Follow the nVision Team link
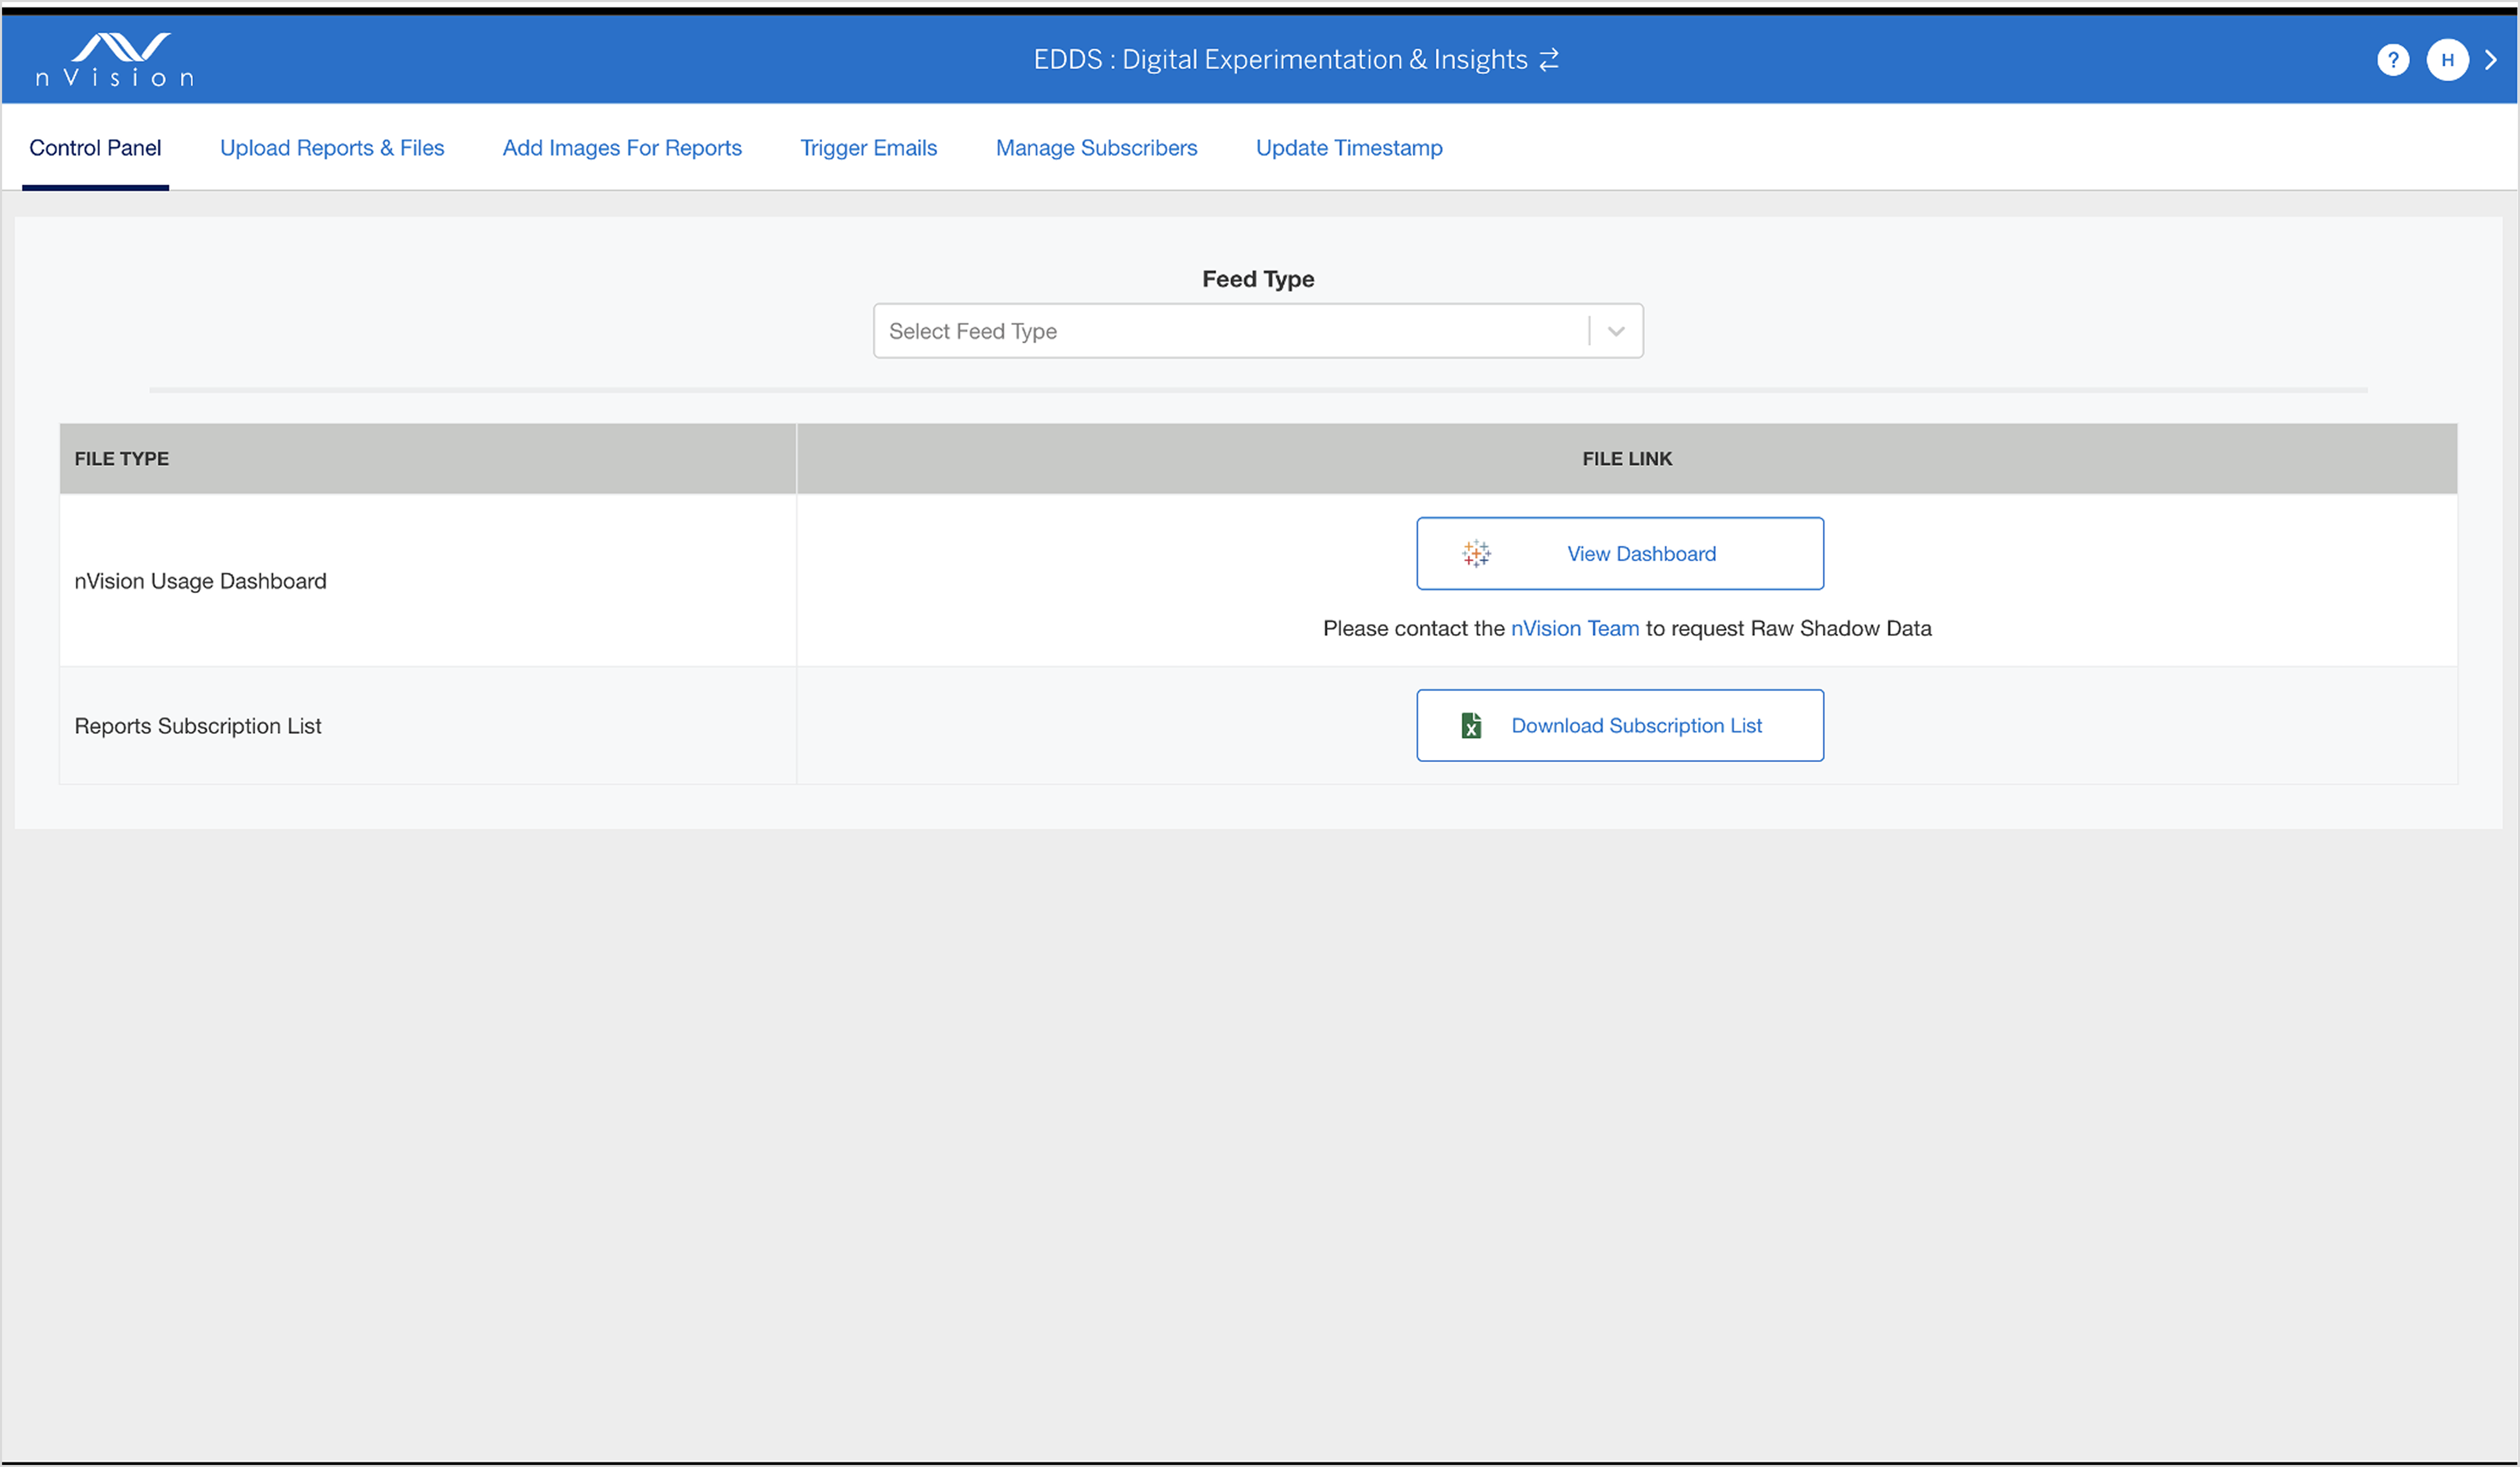This screenshot has height=1467, width=2520. tap(1575, 628)
